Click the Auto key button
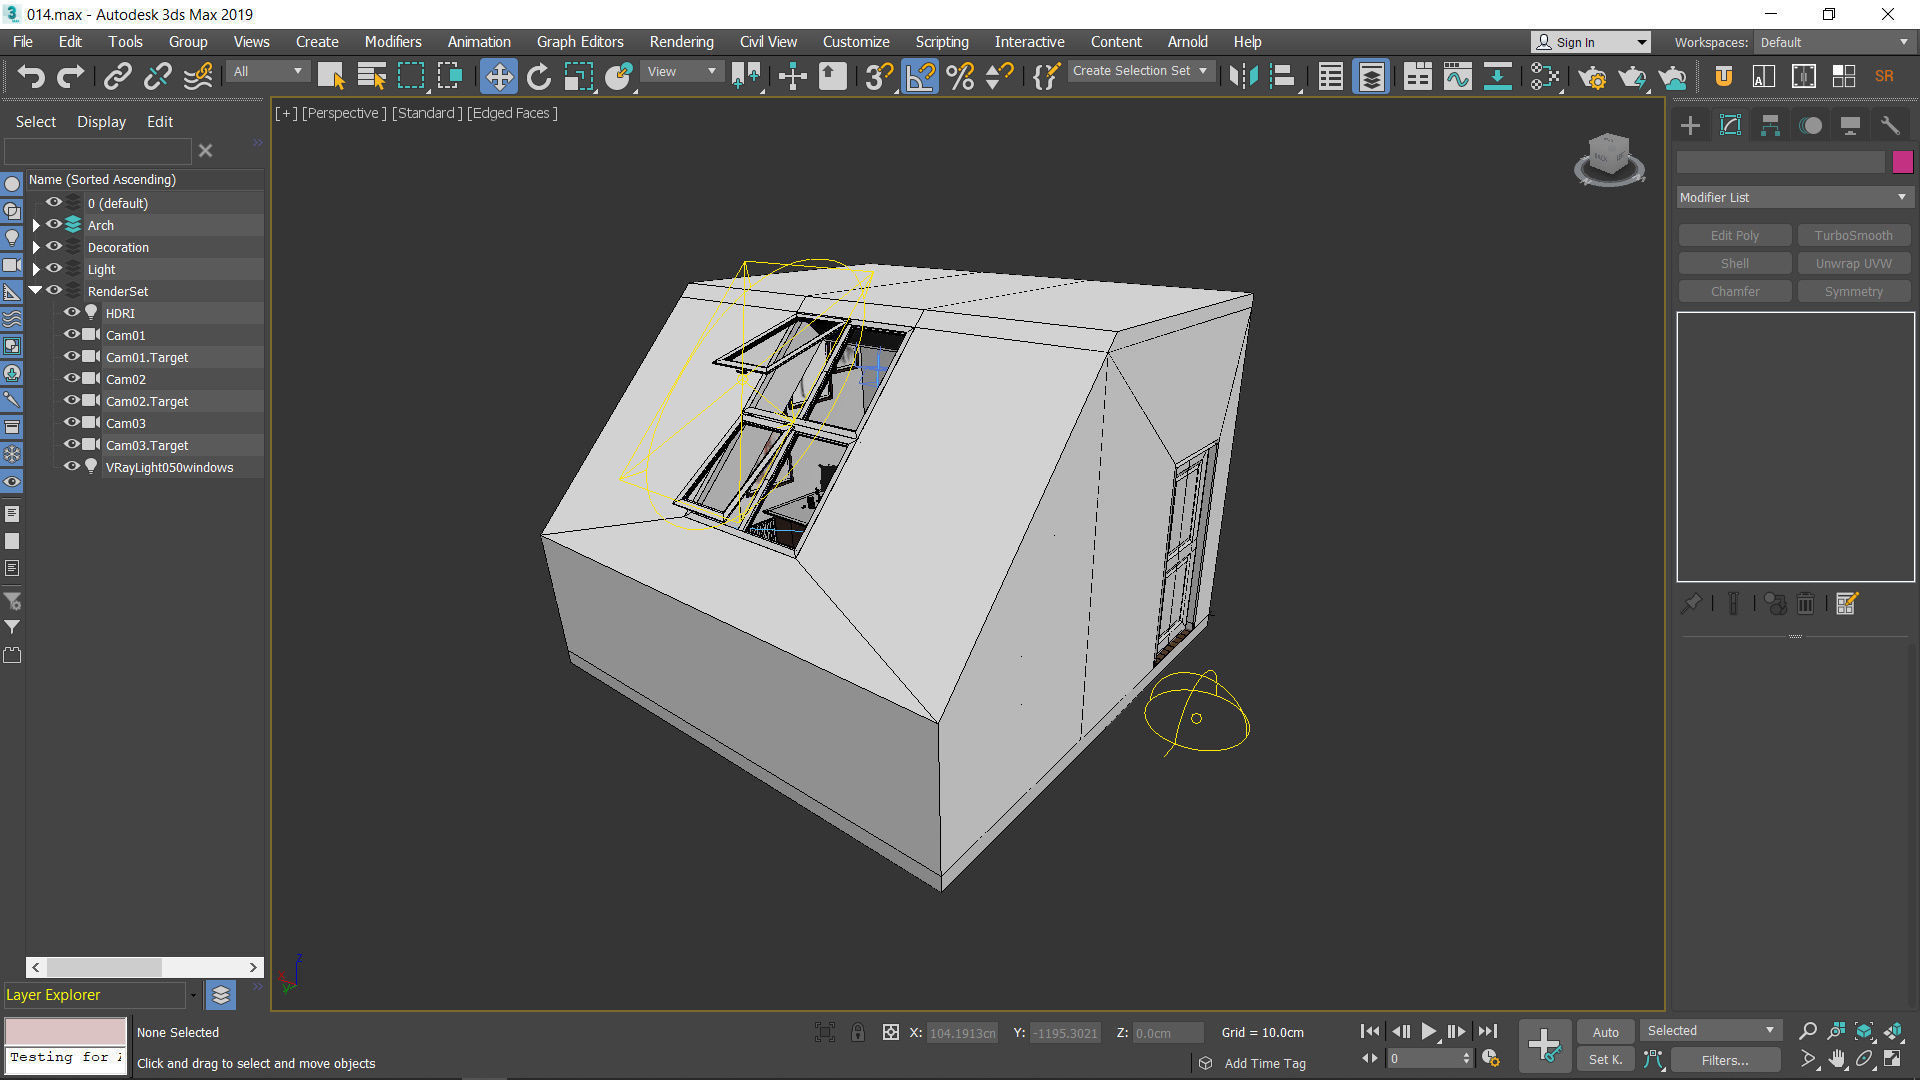 (x=1605, y=1032)
